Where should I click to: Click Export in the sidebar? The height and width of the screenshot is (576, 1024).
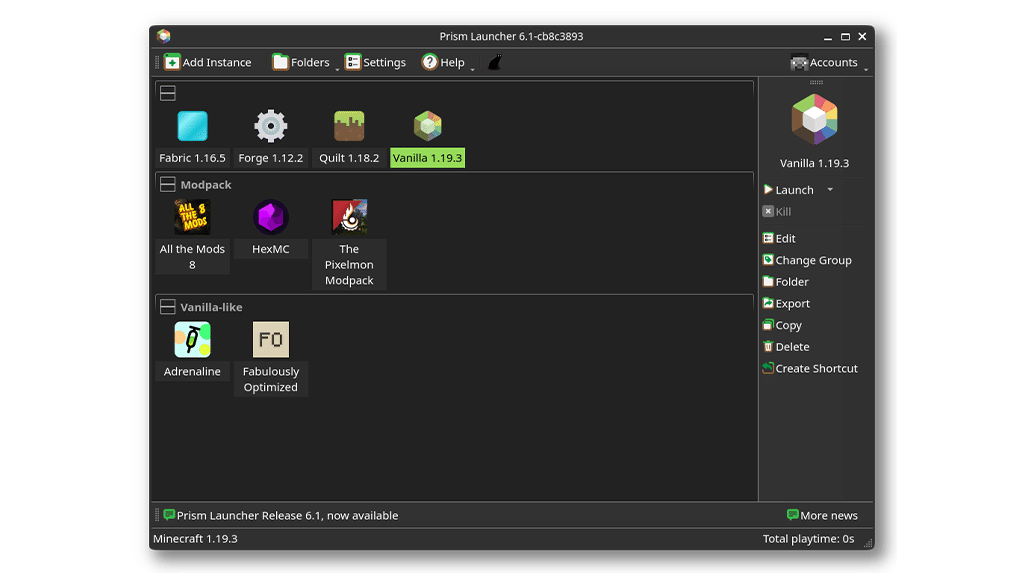(786, 303)
